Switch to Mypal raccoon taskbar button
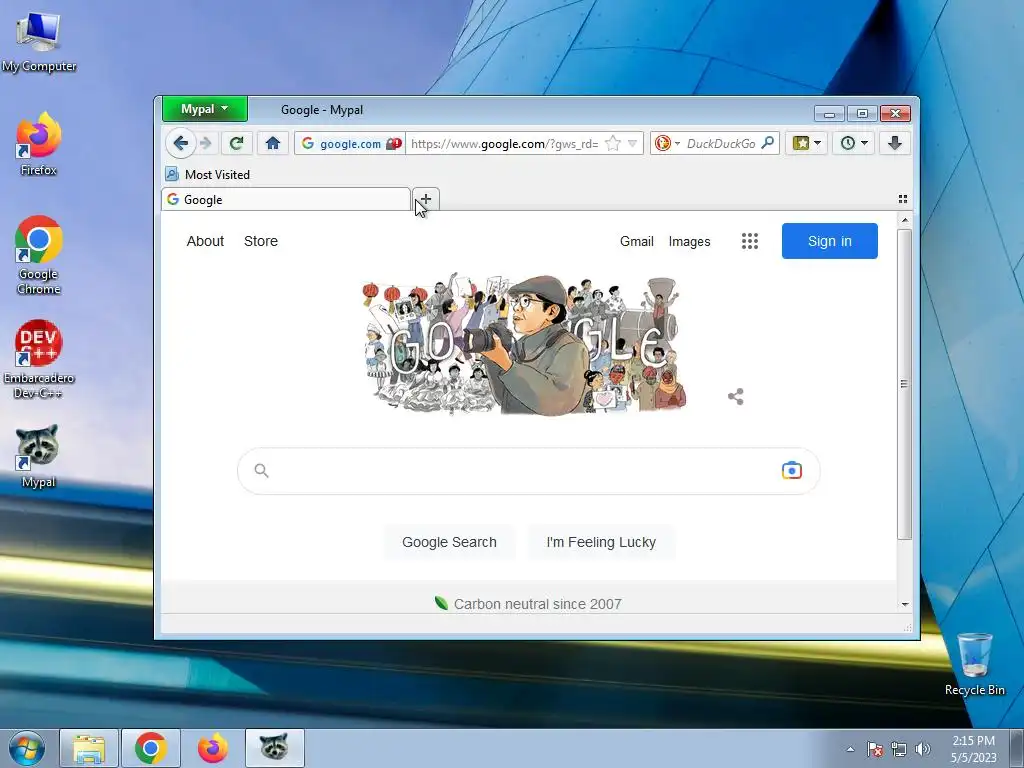This screenshot has width=1024, height=768. pyautogui.click(x=274, y=748)
